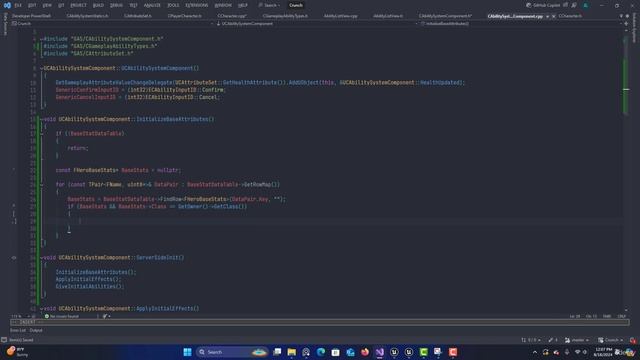Switch to the Developer PowerShell tab
This screenshot has height=360, width=640.
(31, 16)
